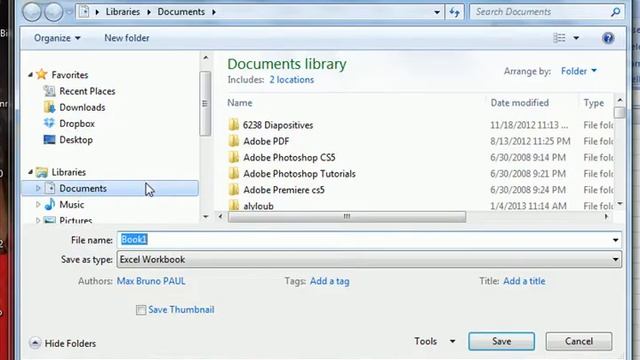Click the Hide Folders button
The width and height of the screenshot is (640, 360).
pyautogui.click(x=62, y=343)
